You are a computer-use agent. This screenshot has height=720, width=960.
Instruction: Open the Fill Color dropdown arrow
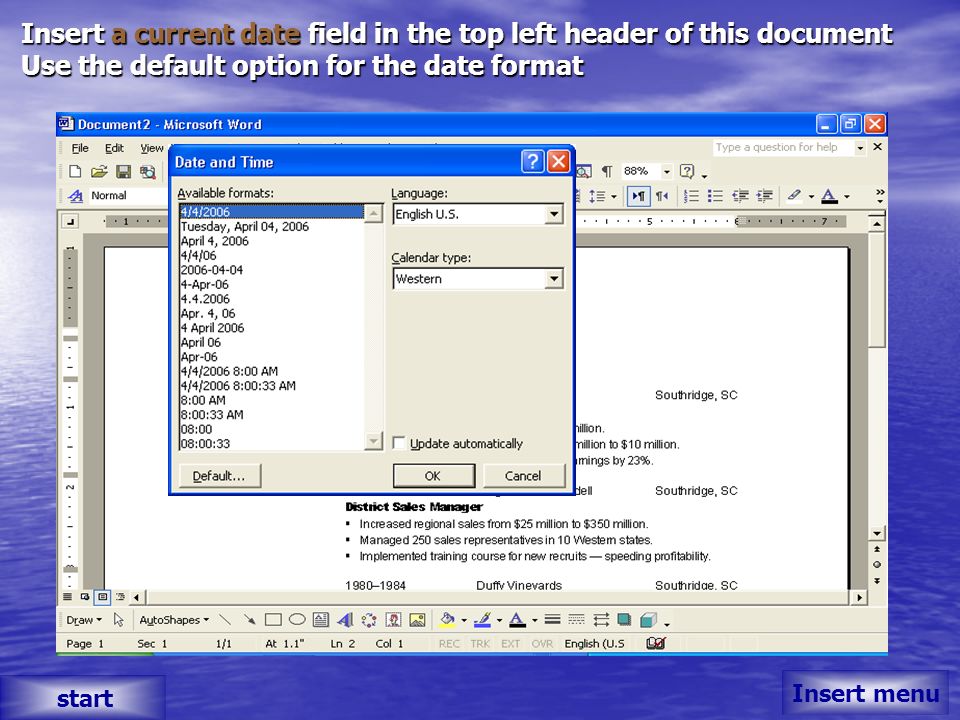[464, 621]
